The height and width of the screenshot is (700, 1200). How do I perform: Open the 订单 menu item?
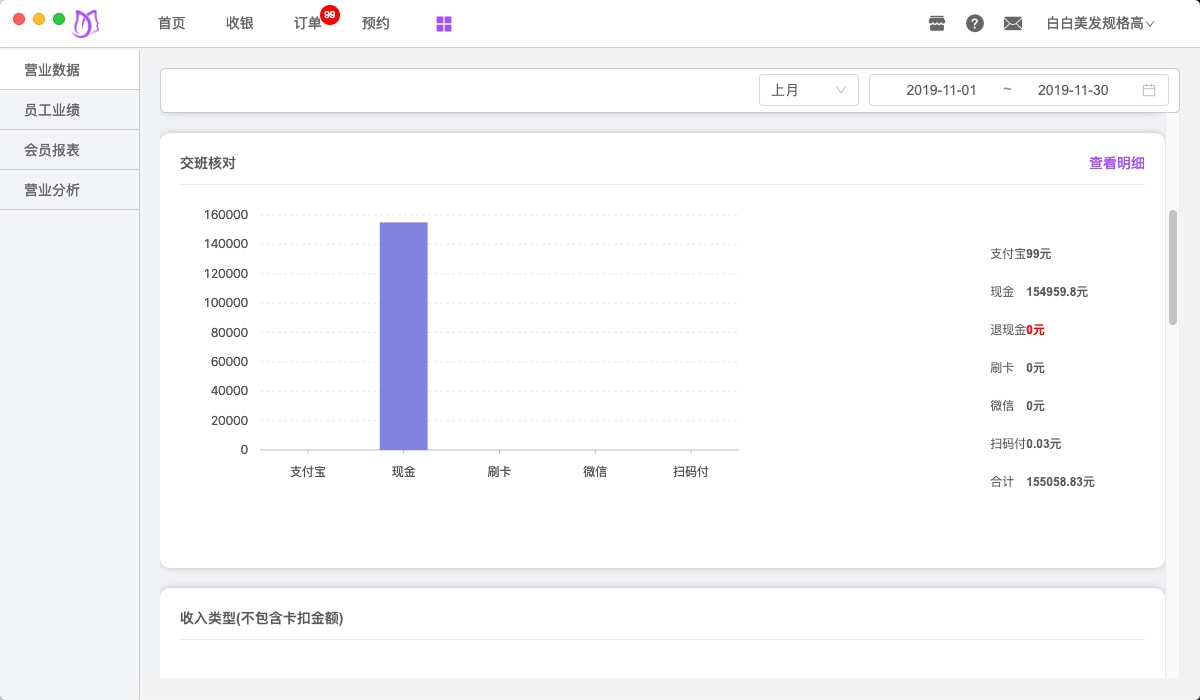coord(307,23)
